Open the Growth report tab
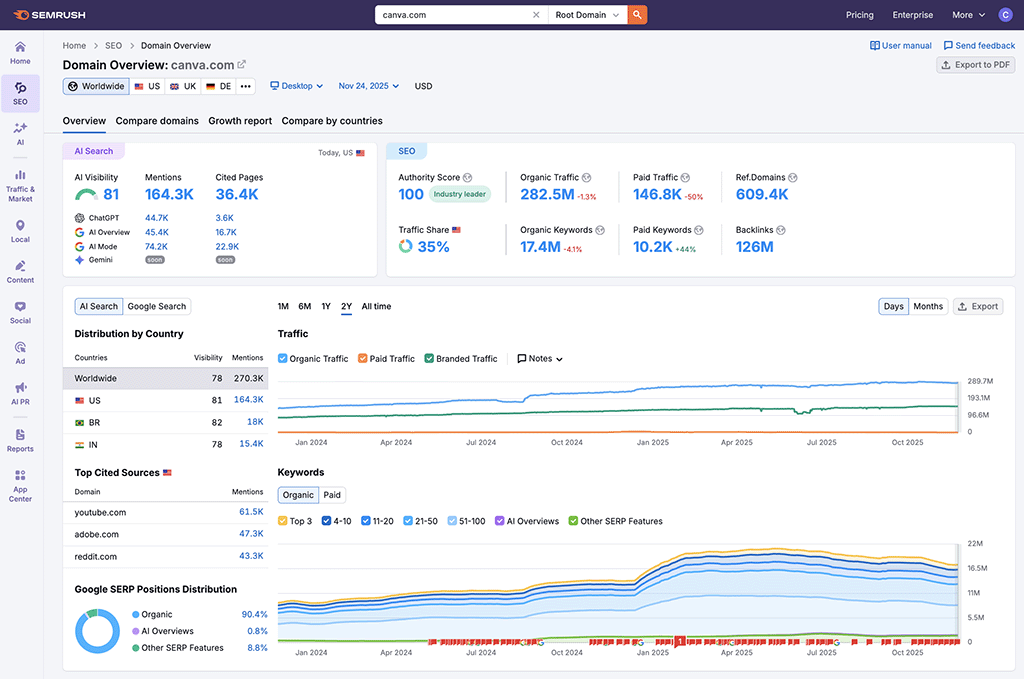Screen dimensions: 1024x679 pyautogui.click(x=240, y=121)
